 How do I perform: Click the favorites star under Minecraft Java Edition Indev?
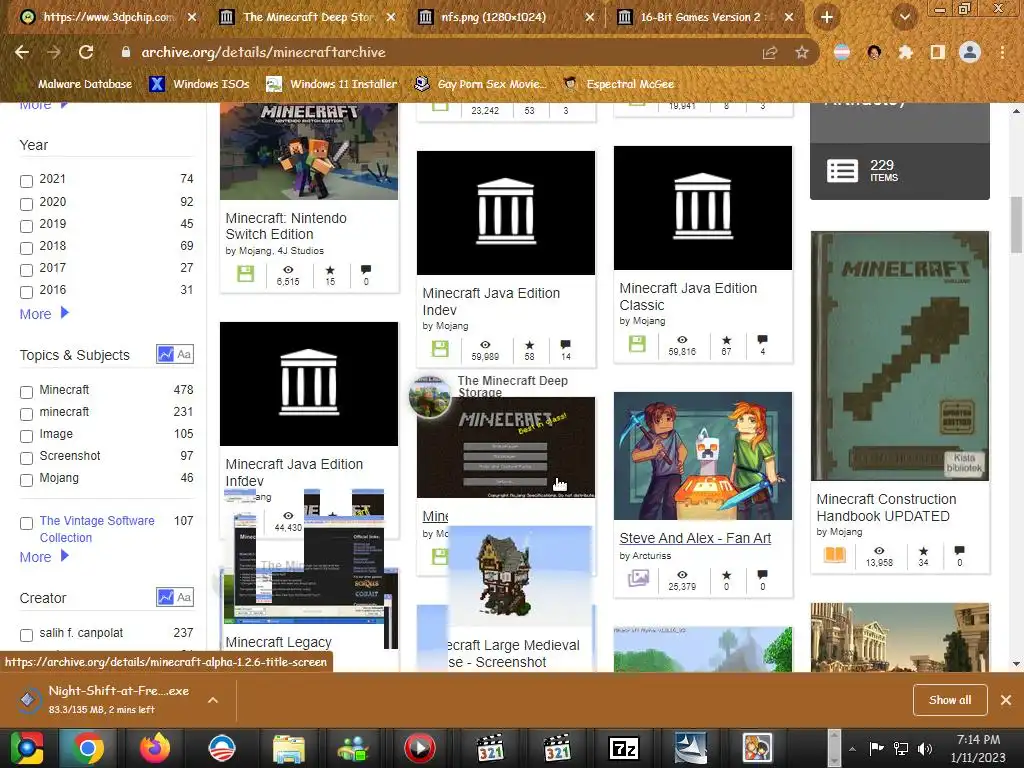coord(530,344)
